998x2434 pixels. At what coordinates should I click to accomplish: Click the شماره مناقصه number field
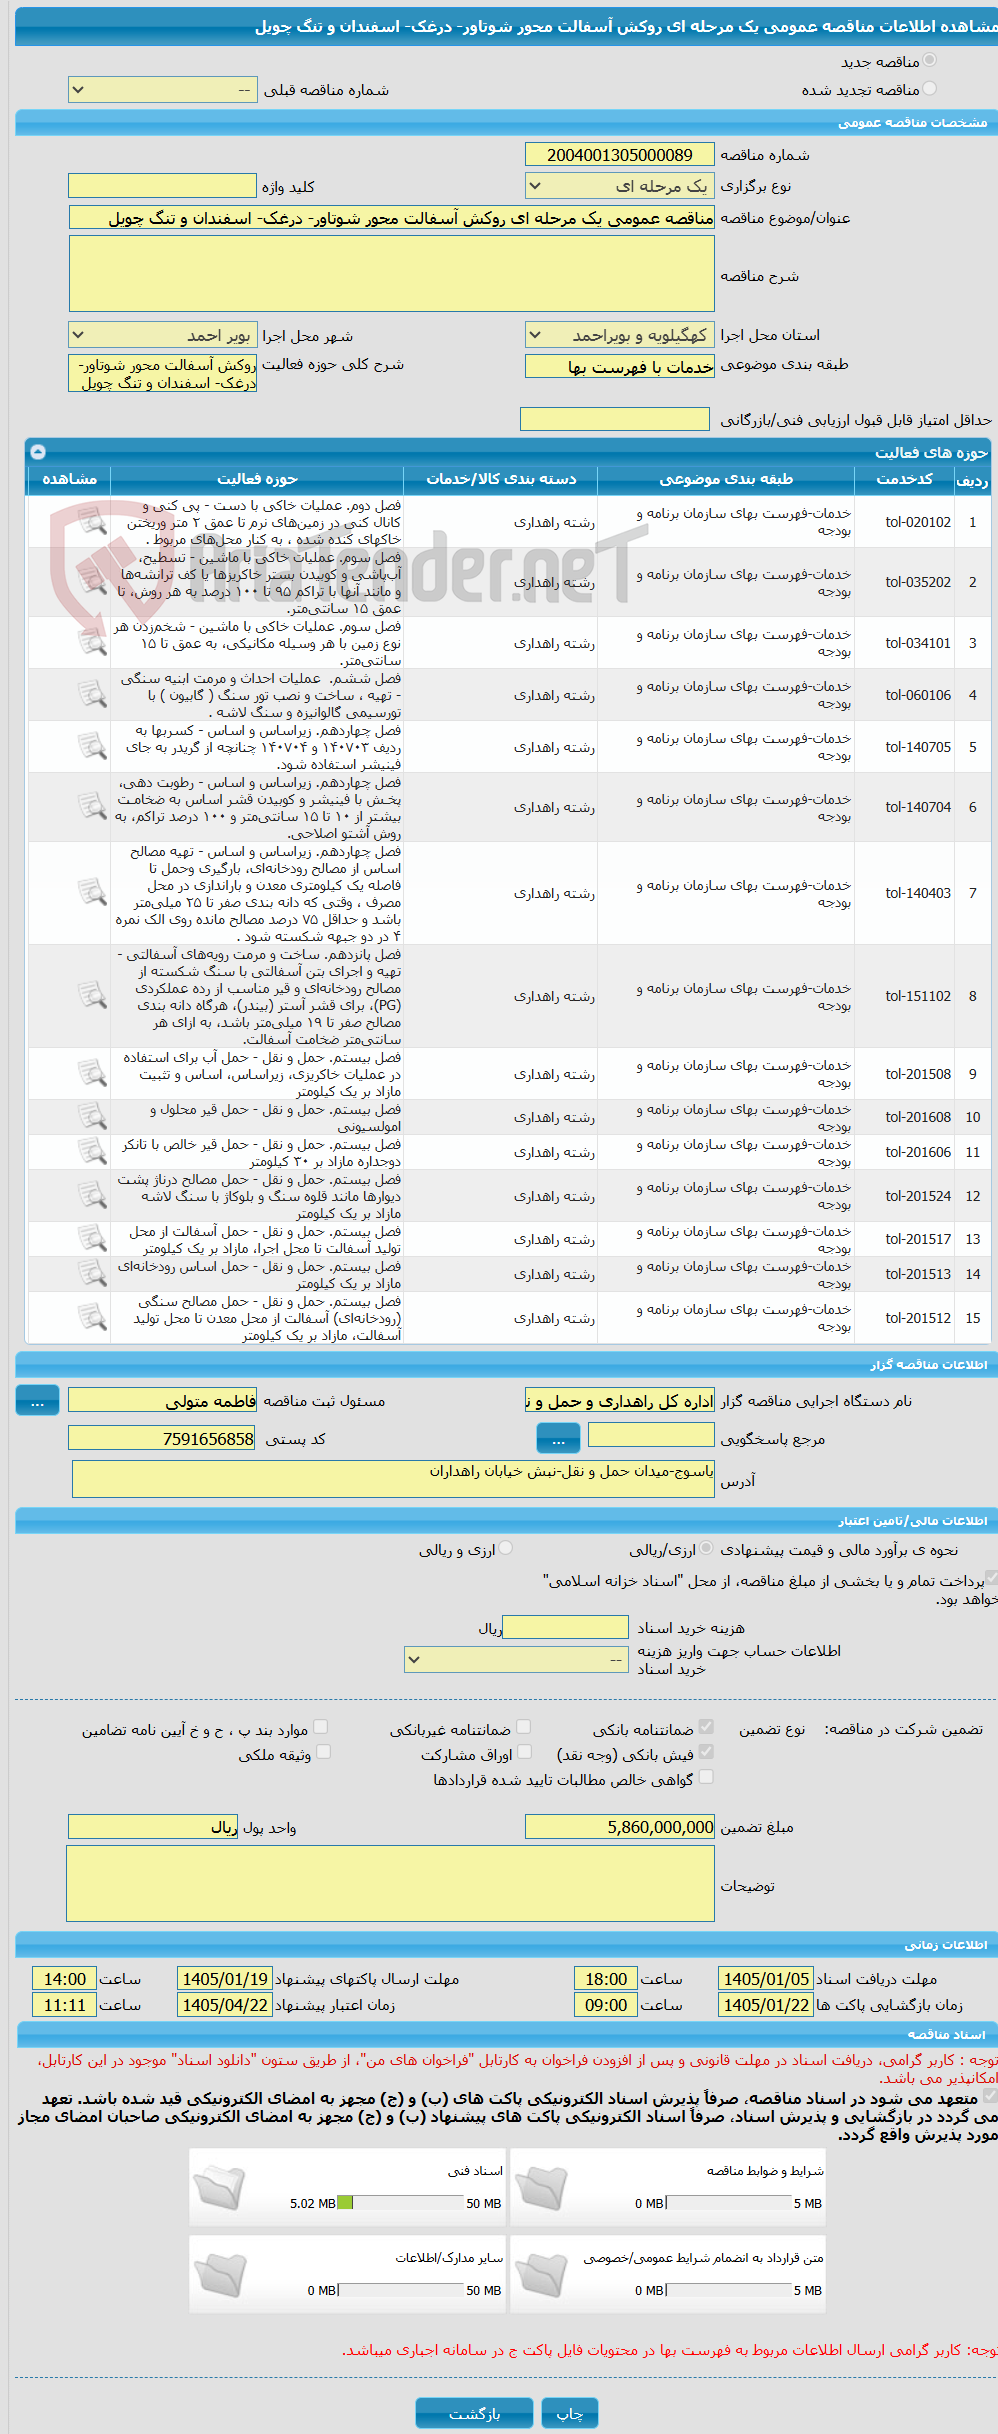620,155
